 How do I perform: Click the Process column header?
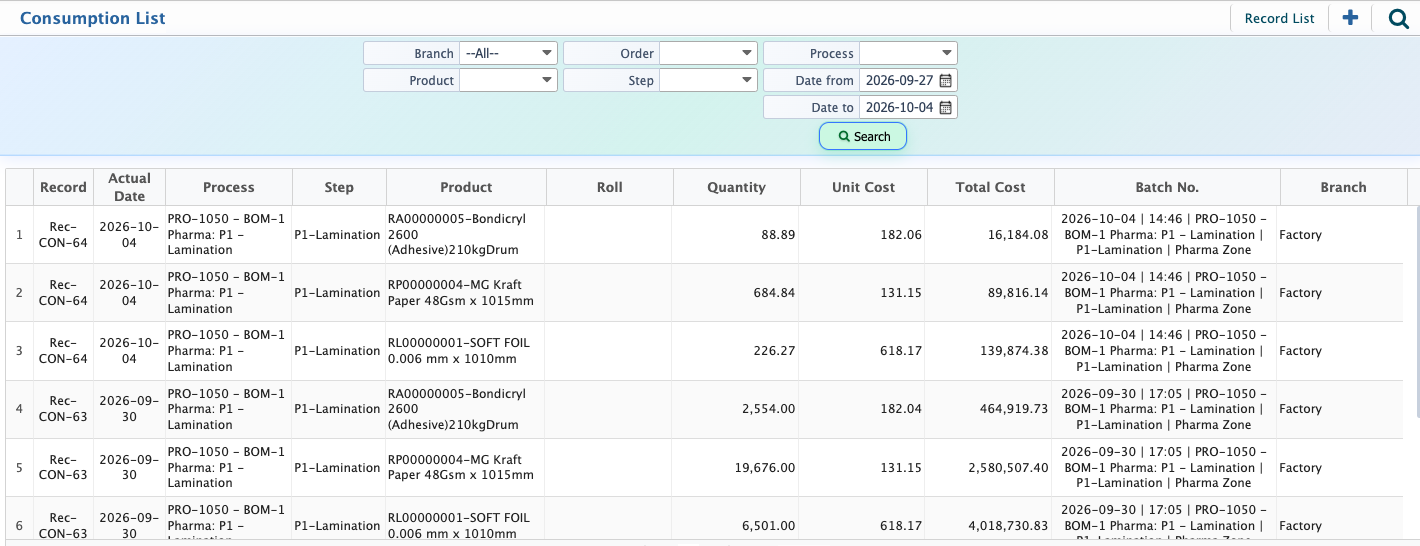click(x=229, y=187)
